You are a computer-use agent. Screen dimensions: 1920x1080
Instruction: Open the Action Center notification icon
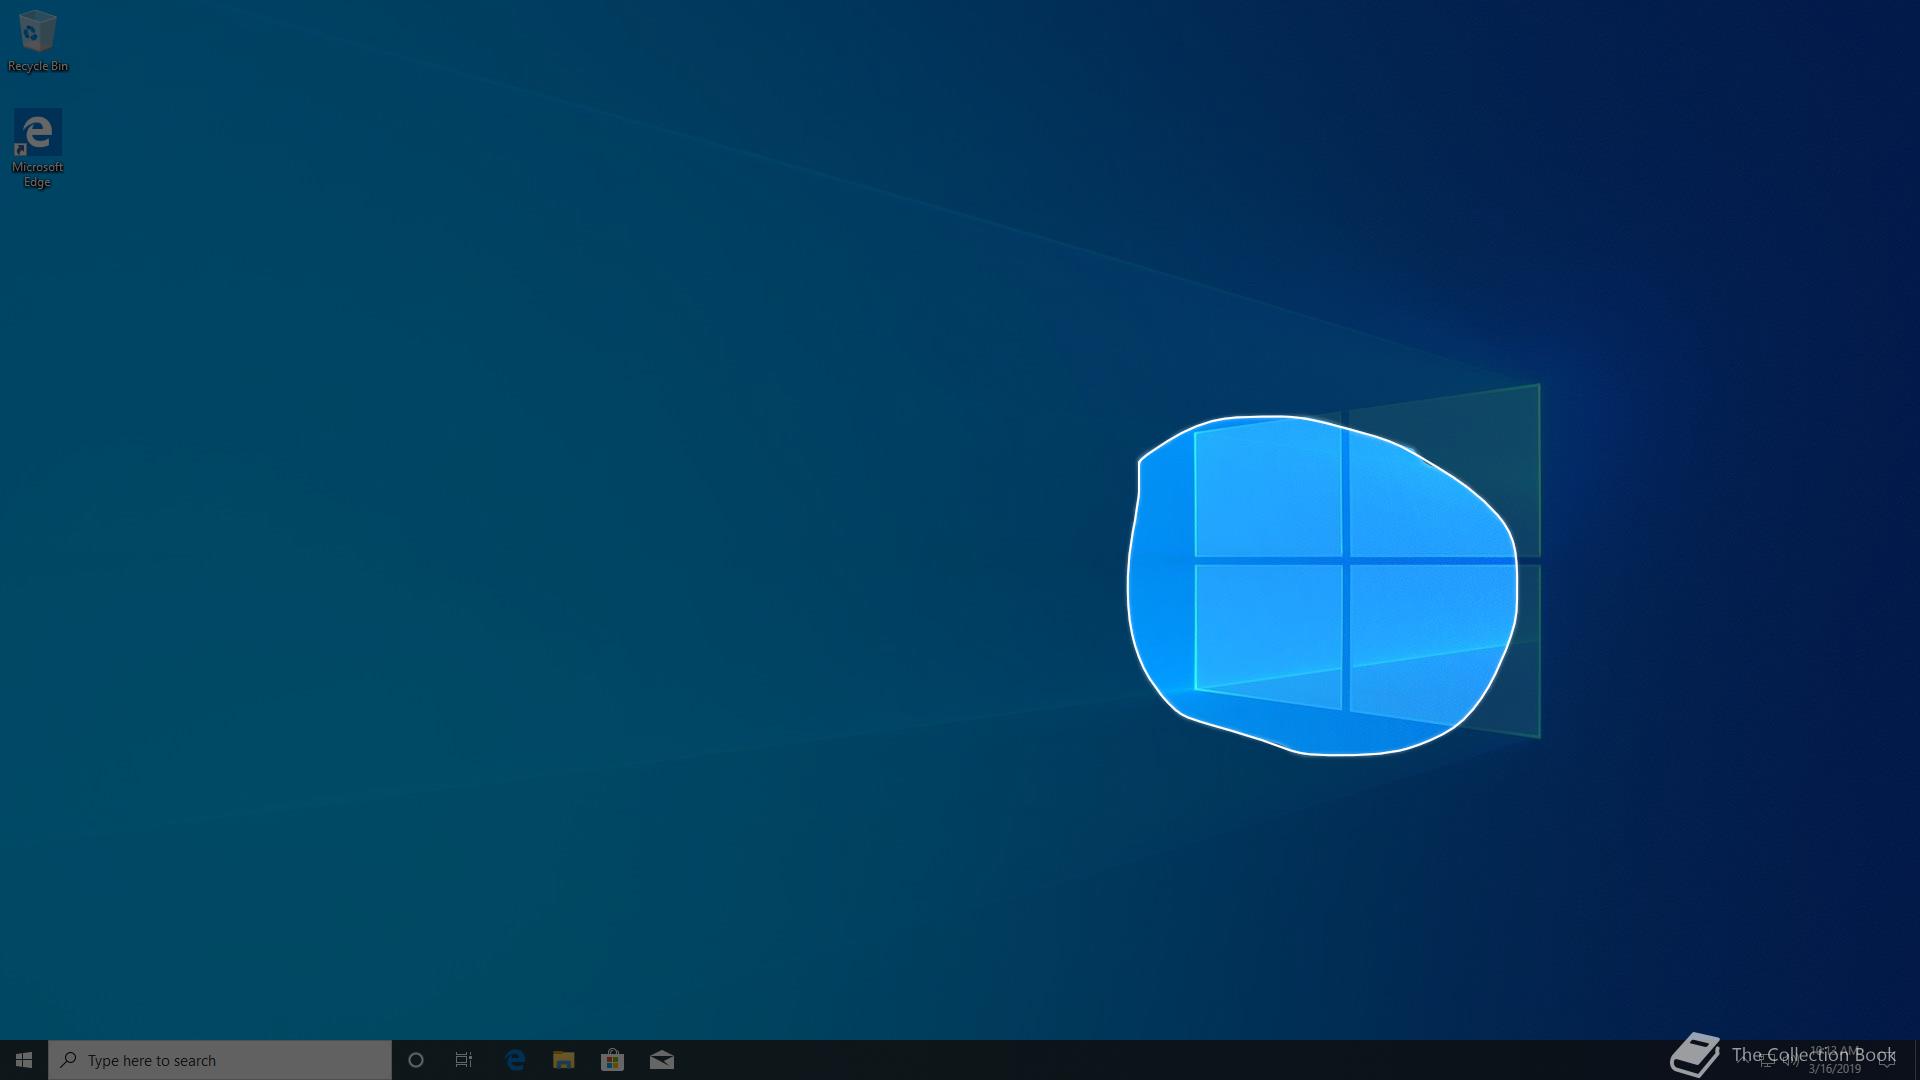click(x=1887, y=1060)
